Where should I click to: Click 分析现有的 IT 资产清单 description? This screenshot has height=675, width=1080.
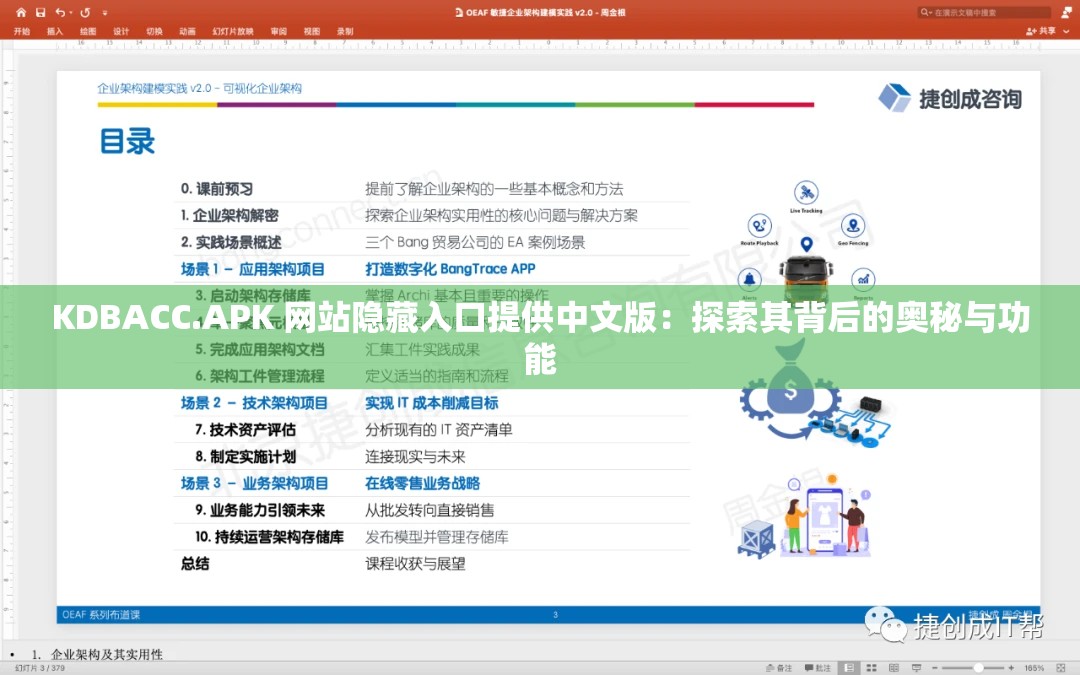(x=439, y=430)
